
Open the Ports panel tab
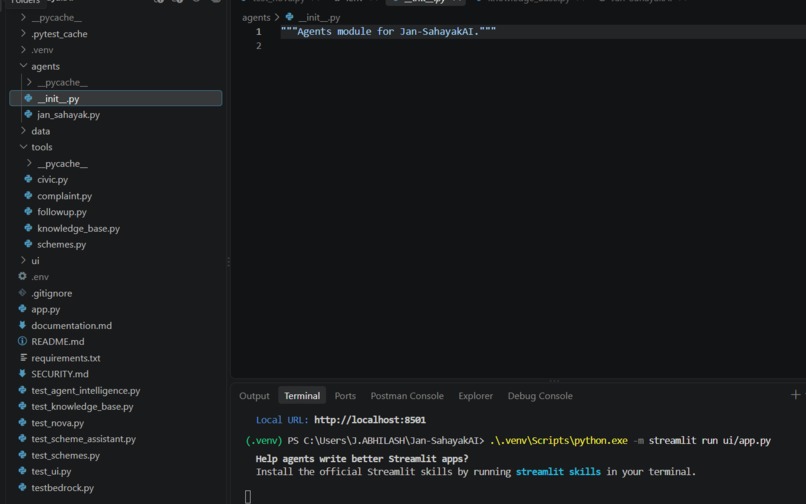point(345,395)
